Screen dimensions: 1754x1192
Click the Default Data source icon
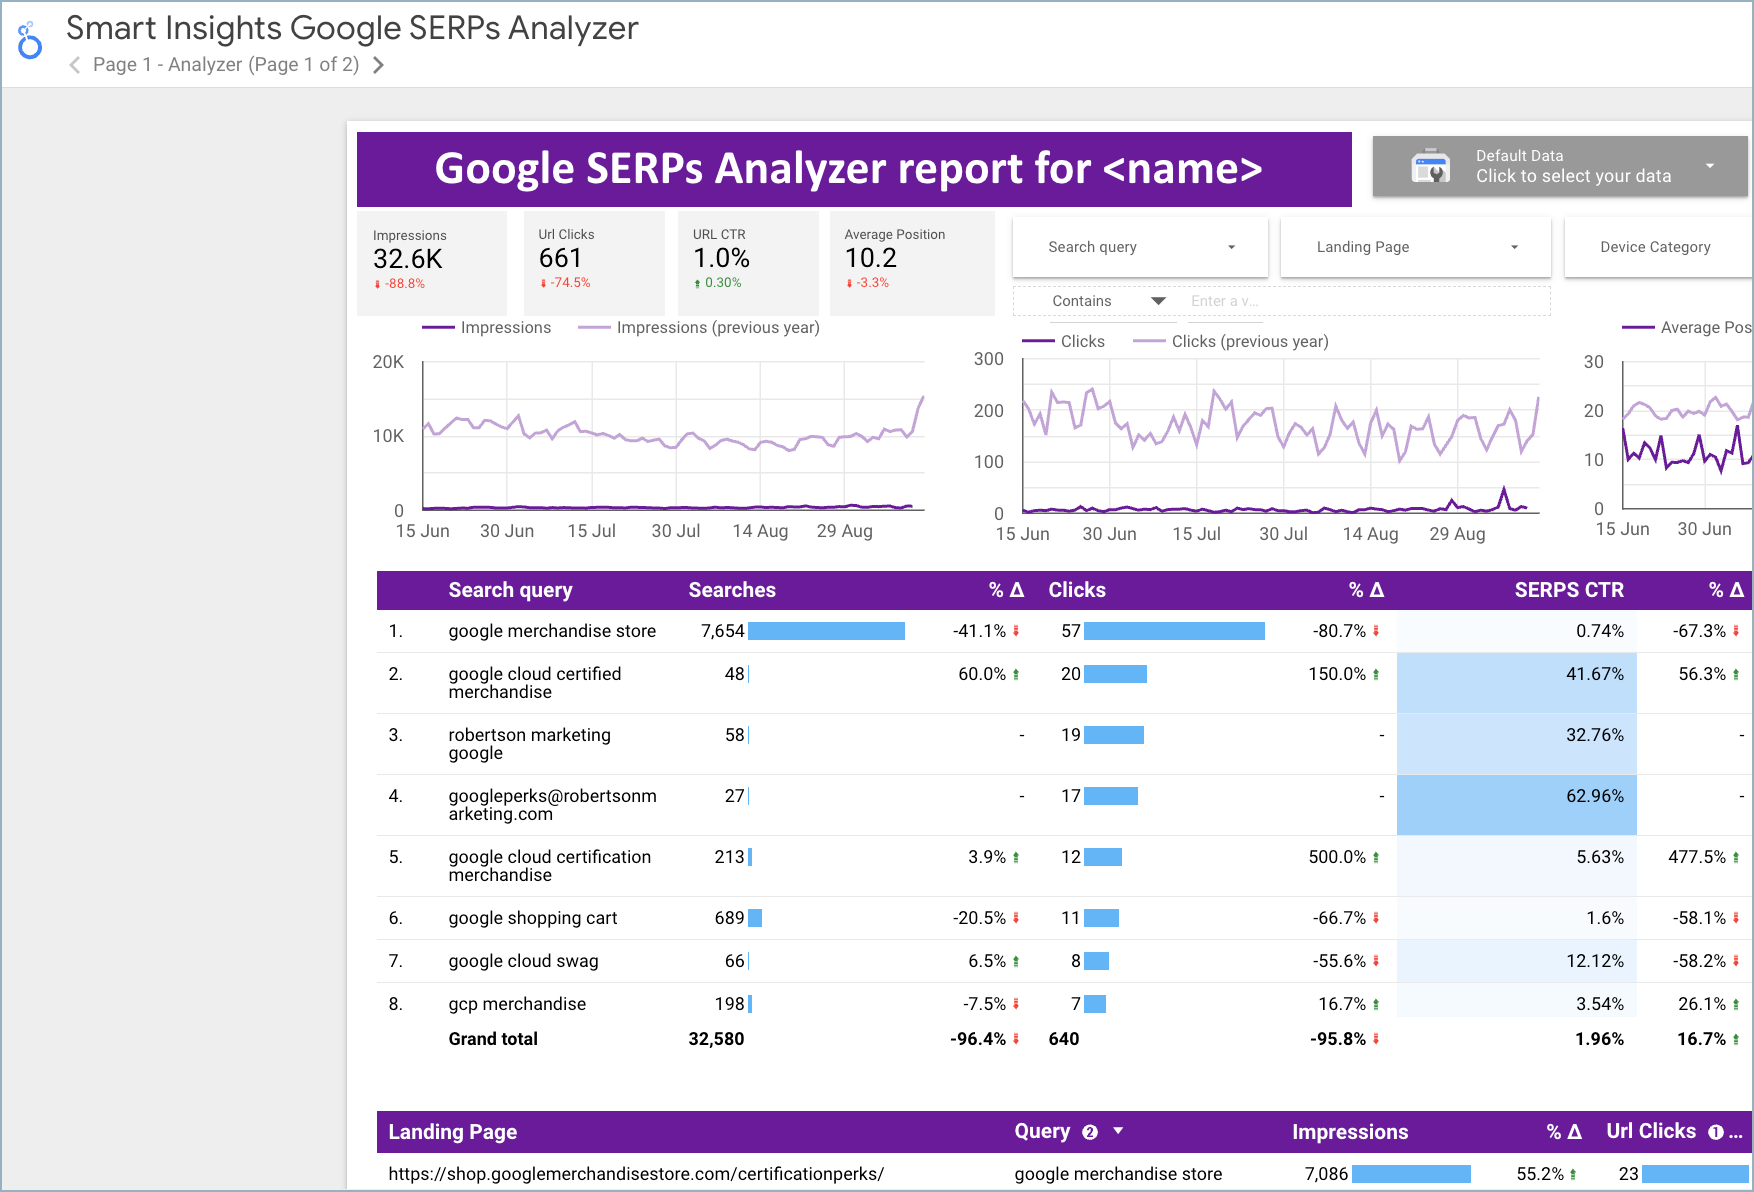point(1430,166)
